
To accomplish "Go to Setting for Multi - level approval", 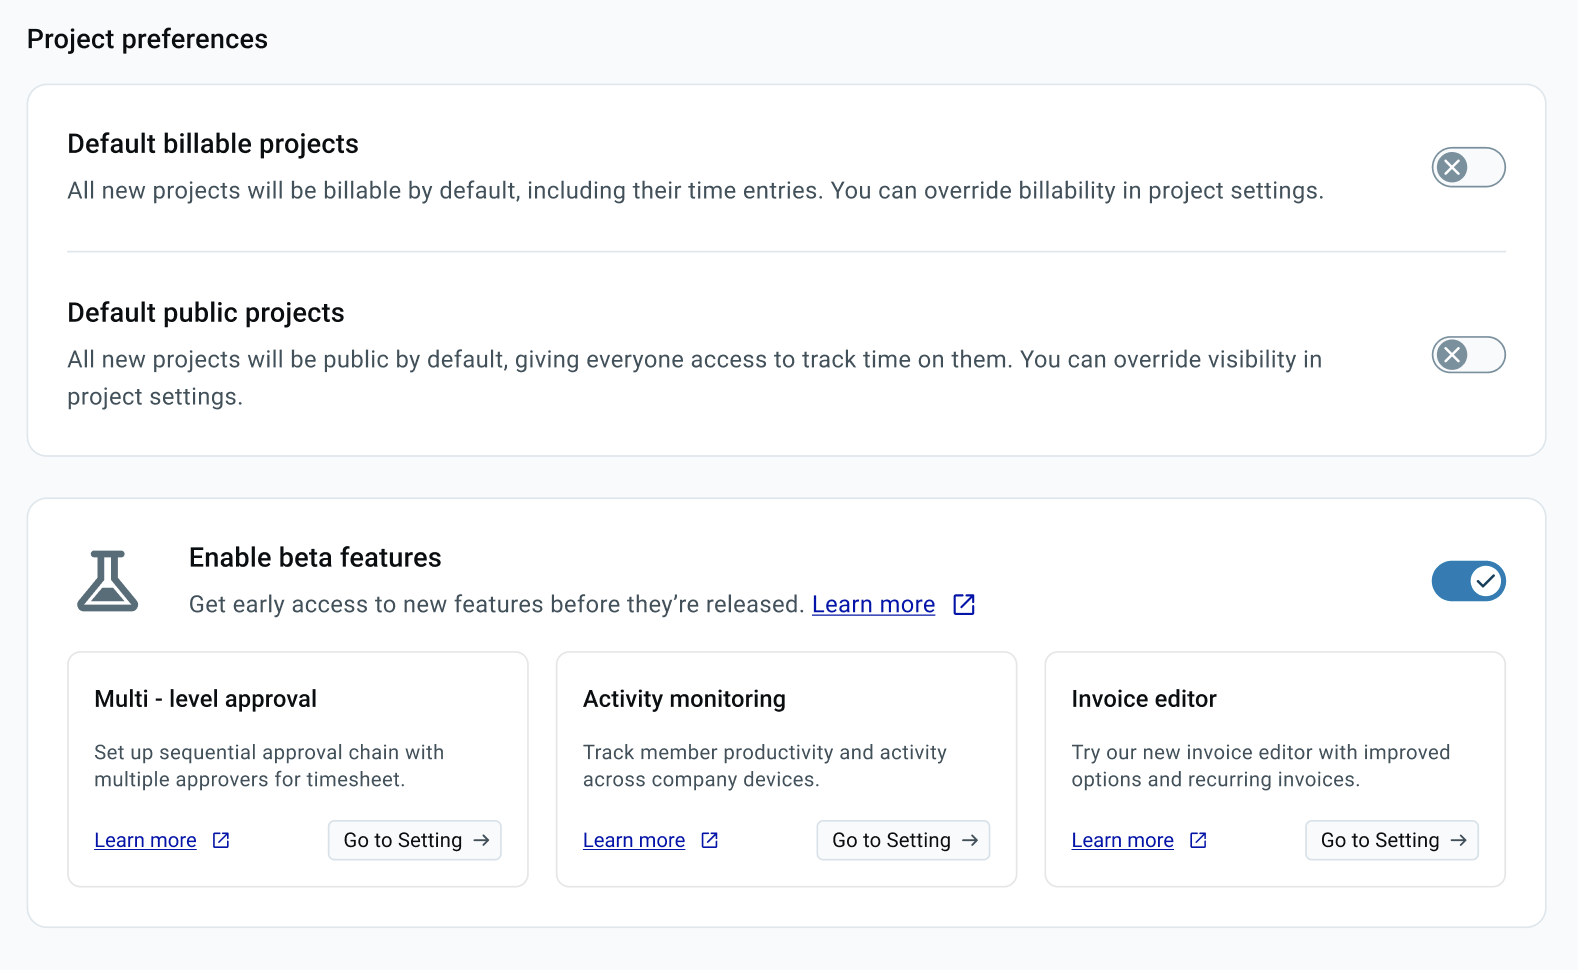I will coord(415,840).
